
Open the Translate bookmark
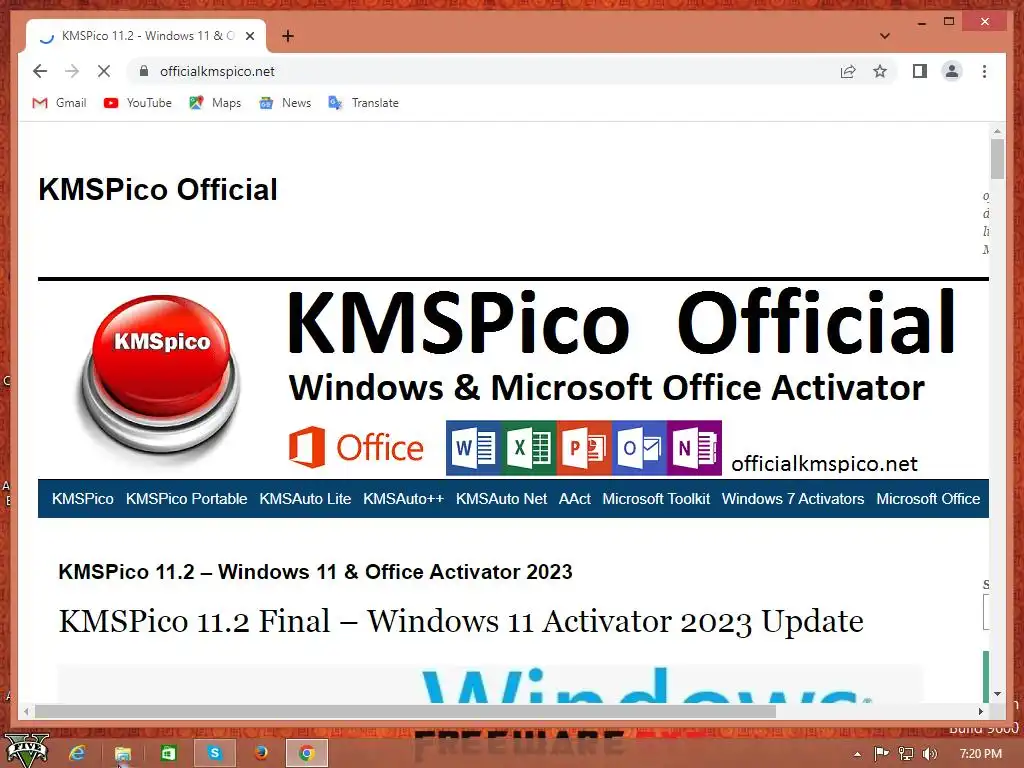[x=363, y=103]
